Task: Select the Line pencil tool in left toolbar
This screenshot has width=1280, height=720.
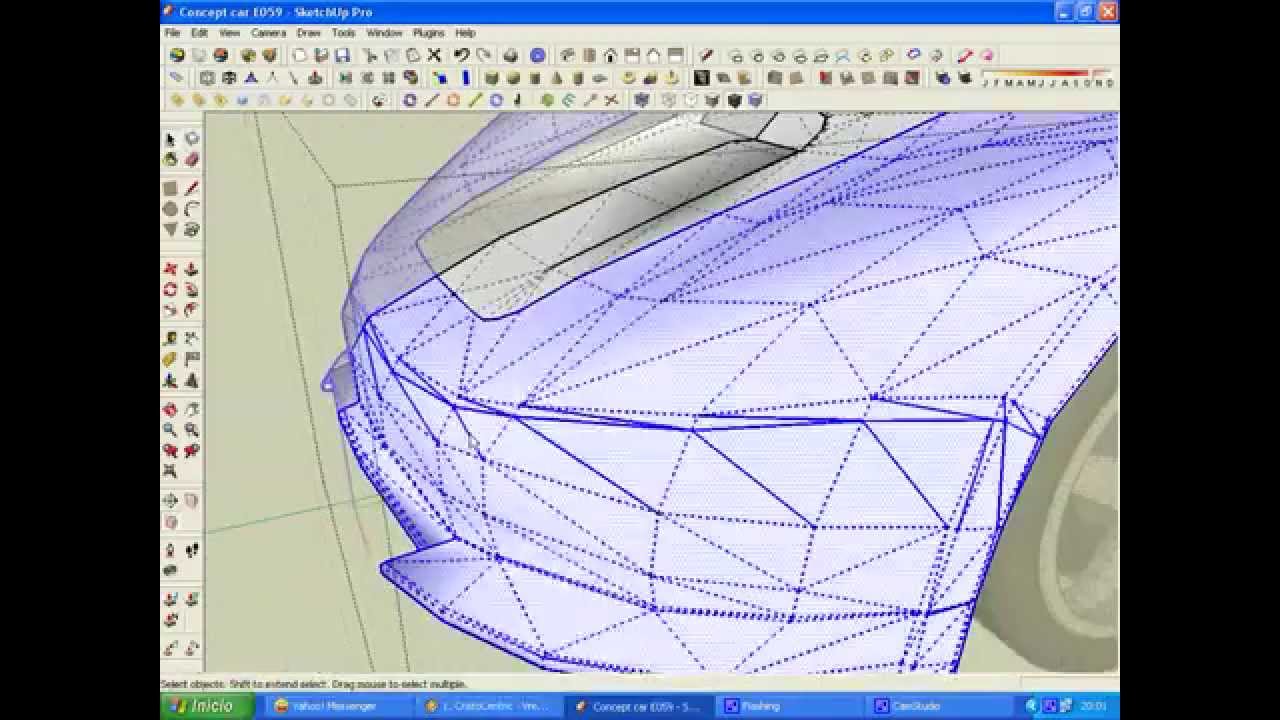Action: pyautogui.click(x=191, y=188)
